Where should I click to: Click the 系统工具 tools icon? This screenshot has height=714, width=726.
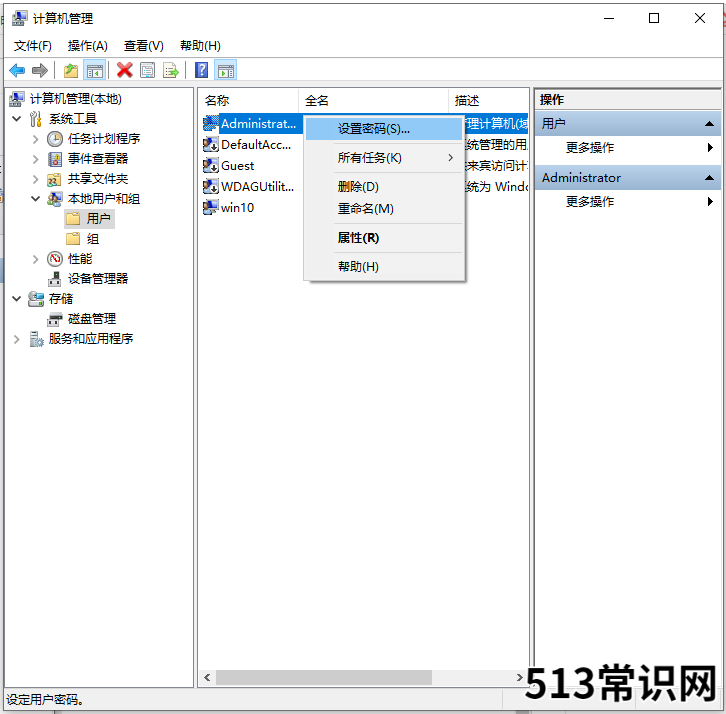[36, 119]
